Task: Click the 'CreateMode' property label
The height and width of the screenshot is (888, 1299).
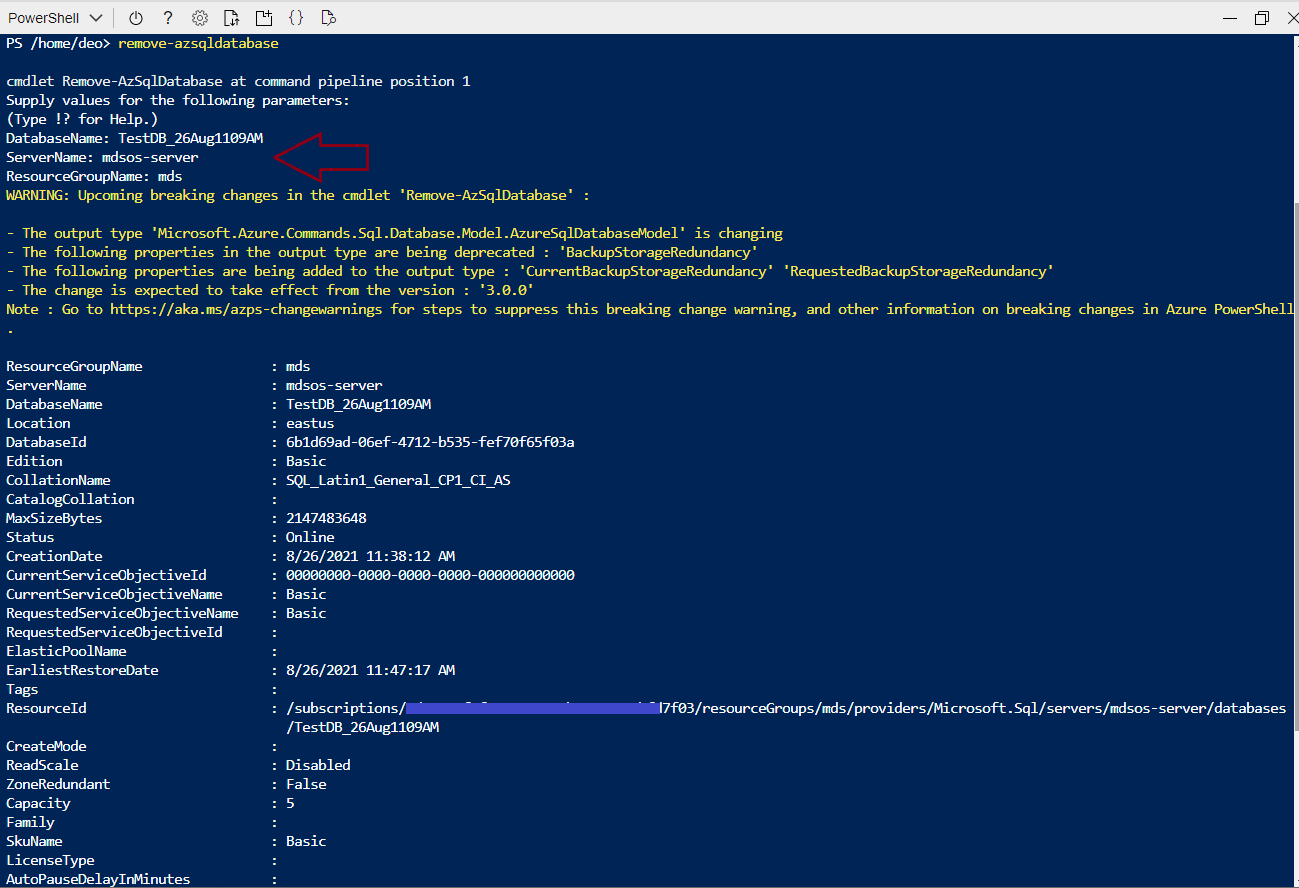Action: click(46, 746)
